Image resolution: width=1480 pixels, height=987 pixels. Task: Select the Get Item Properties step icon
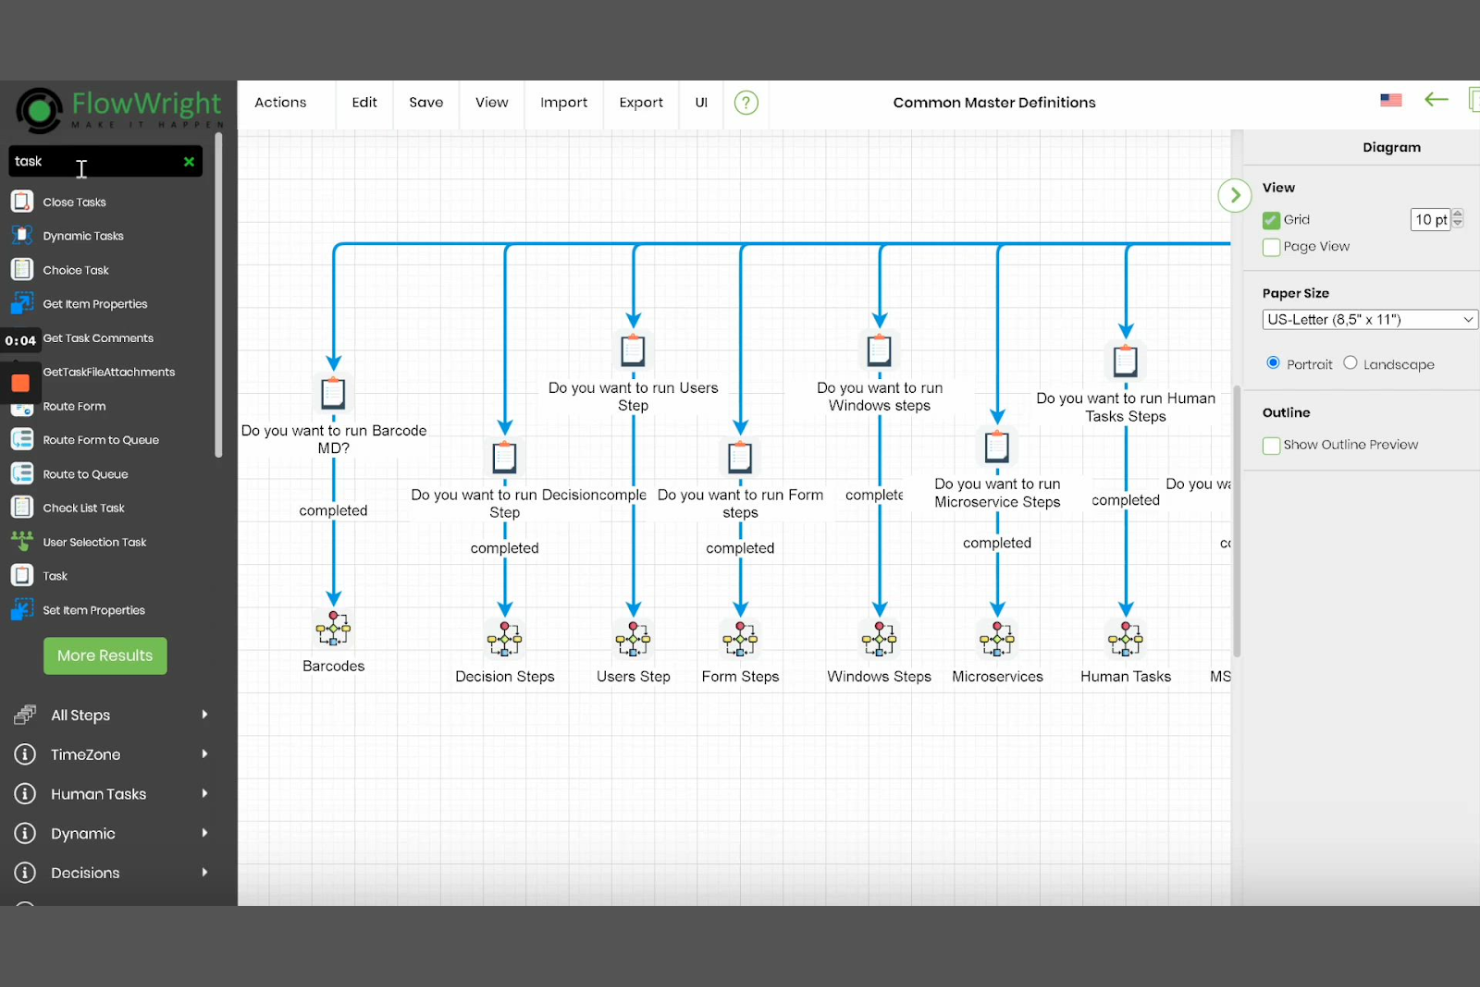pos(22,303)
